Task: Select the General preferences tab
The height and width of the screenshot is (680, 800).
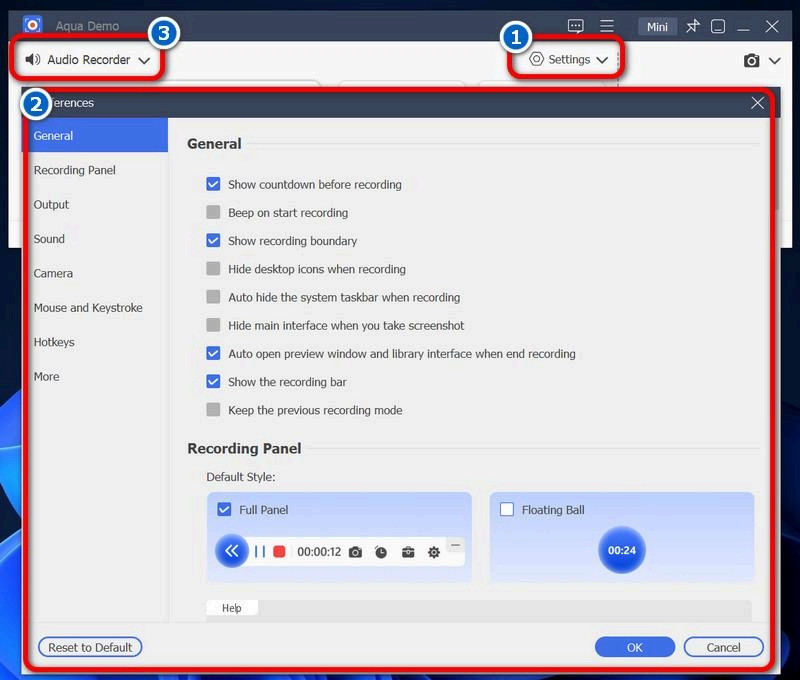Action: (95, 136)
